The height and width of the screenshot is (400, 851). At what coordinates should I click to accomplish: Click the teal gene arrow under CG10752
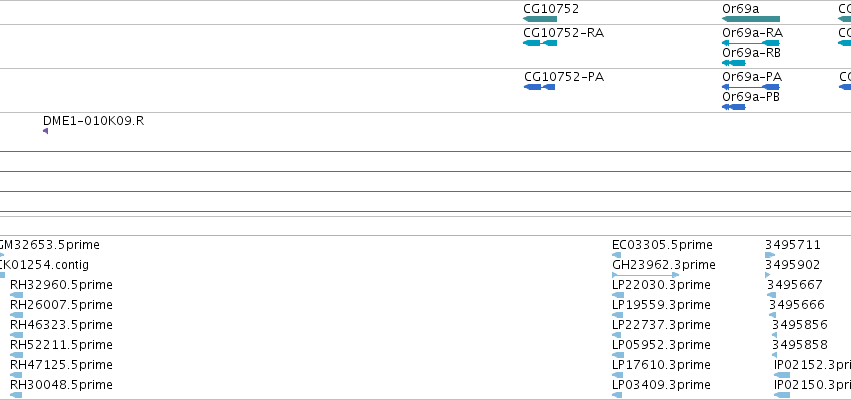540,19
